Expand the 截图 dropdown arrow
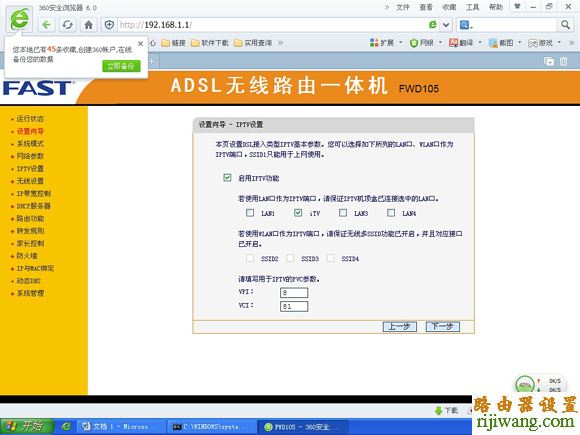 tap(519, 43)
